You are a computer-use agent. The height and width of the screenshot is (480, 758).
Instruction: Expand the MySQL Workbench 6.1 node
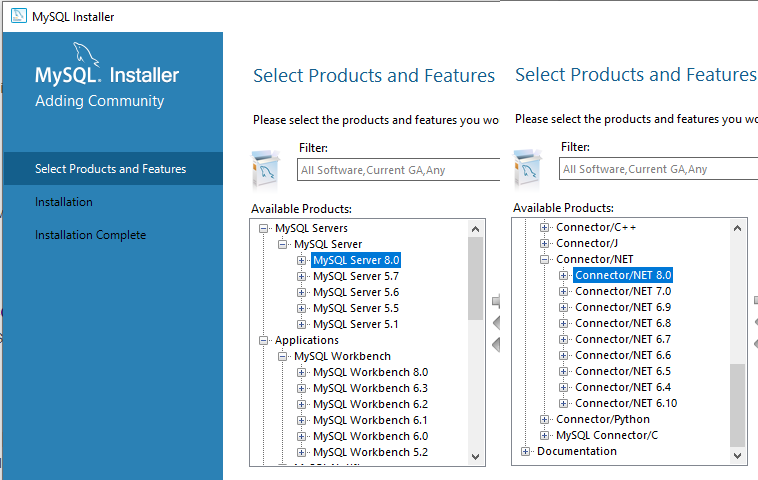(x=301, y=420)
